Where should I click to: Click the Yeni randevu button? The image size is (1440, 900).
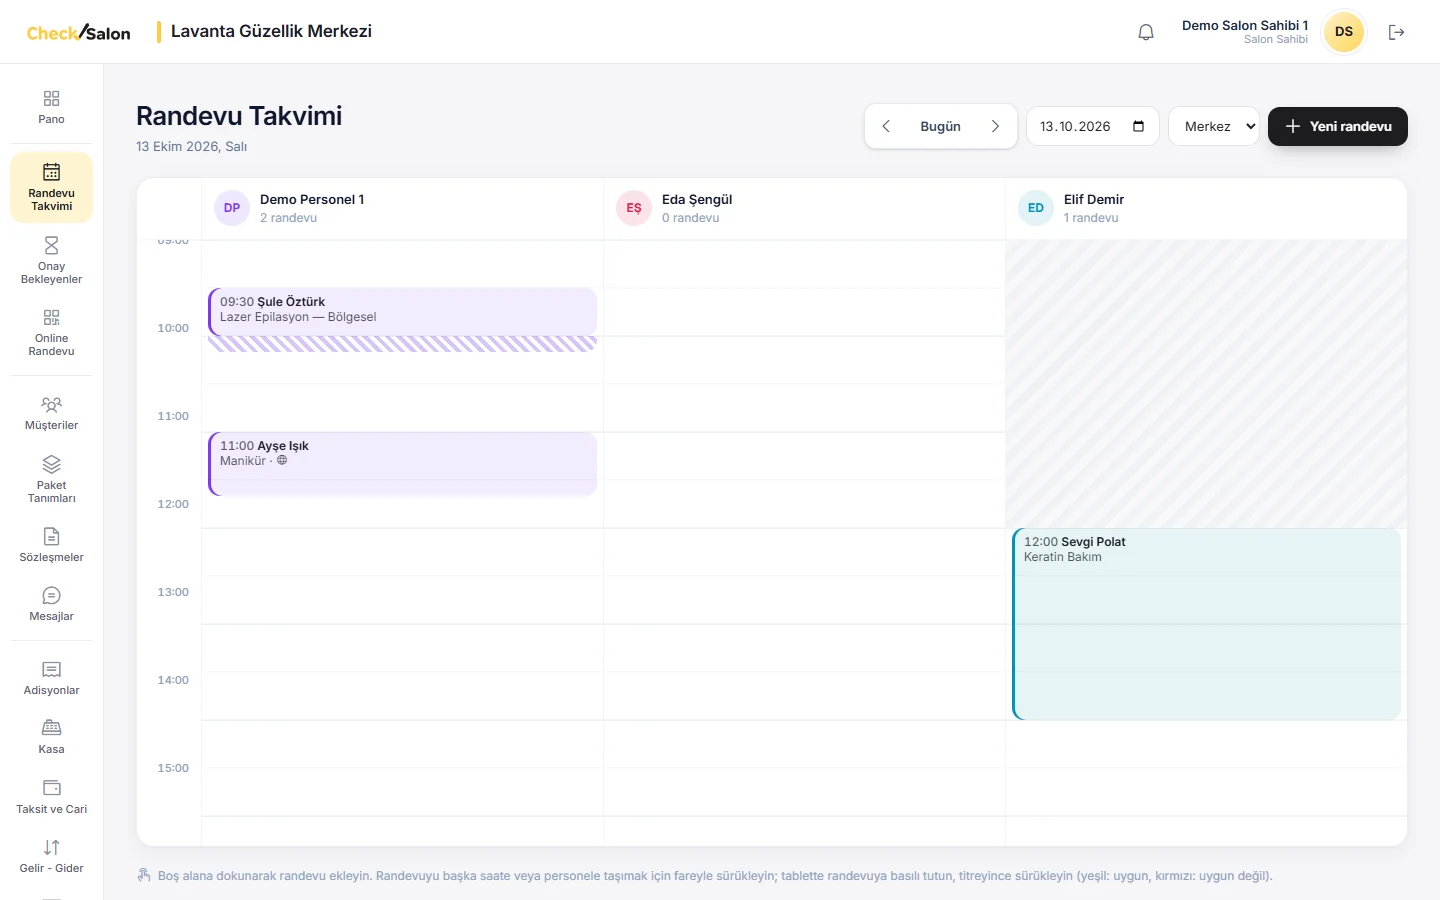(x=1338, y=126)
